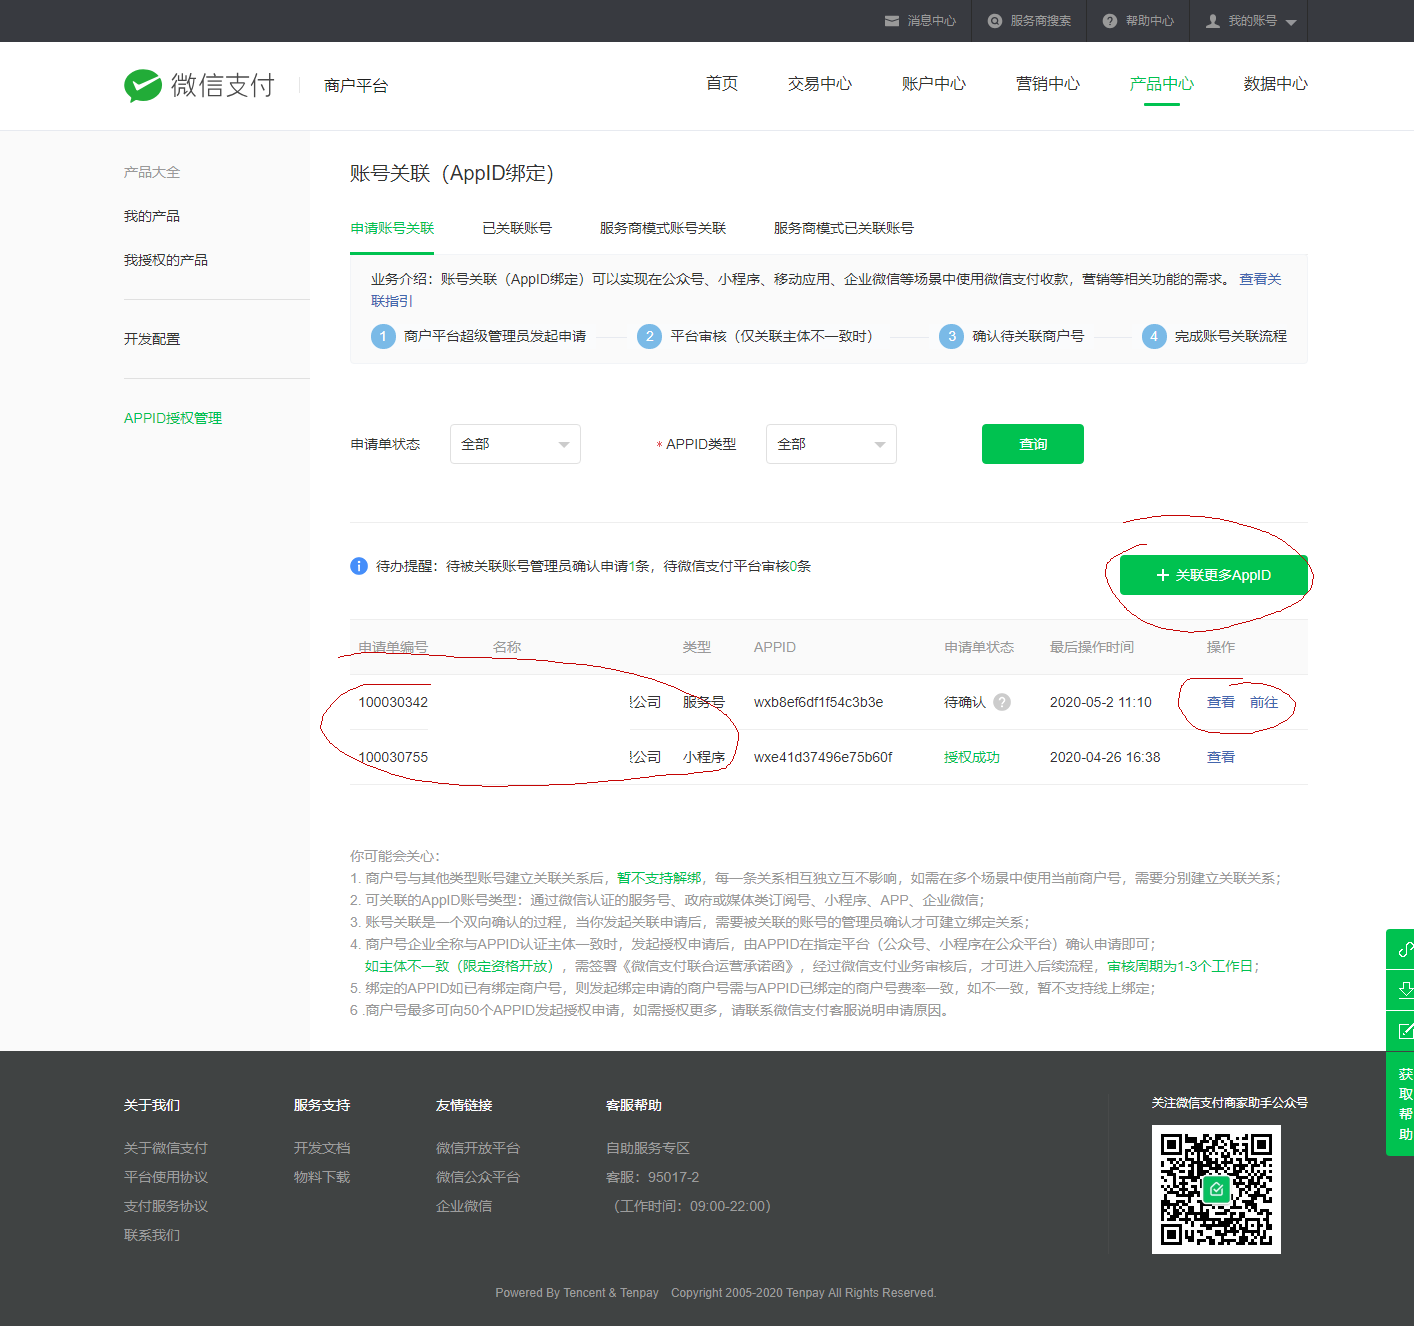1414x1326 pixels.
Task: Open the 数据中心 navigation item
Action: [1276, 84]
